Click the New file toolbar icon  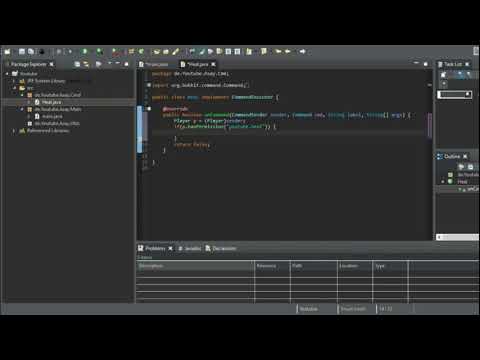pos(7,52)
